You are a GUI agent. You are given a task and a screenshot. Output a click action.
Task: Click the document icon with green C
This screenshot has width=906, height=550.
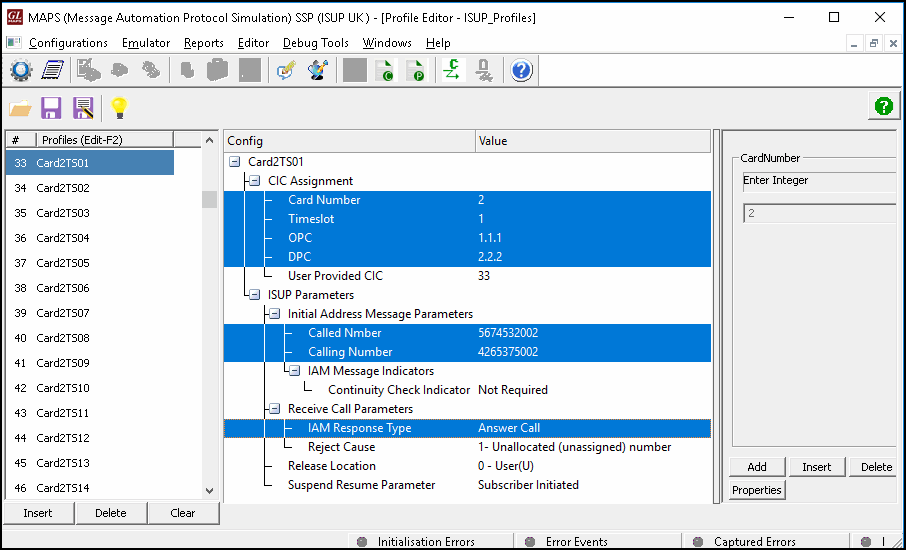click(385, 70)
